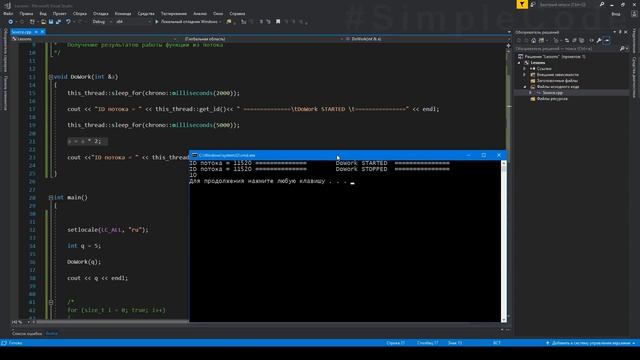Click the Solution Explorer search field
Image resolution: width=640 pixels, height=360 pixels.
[567, 49]
